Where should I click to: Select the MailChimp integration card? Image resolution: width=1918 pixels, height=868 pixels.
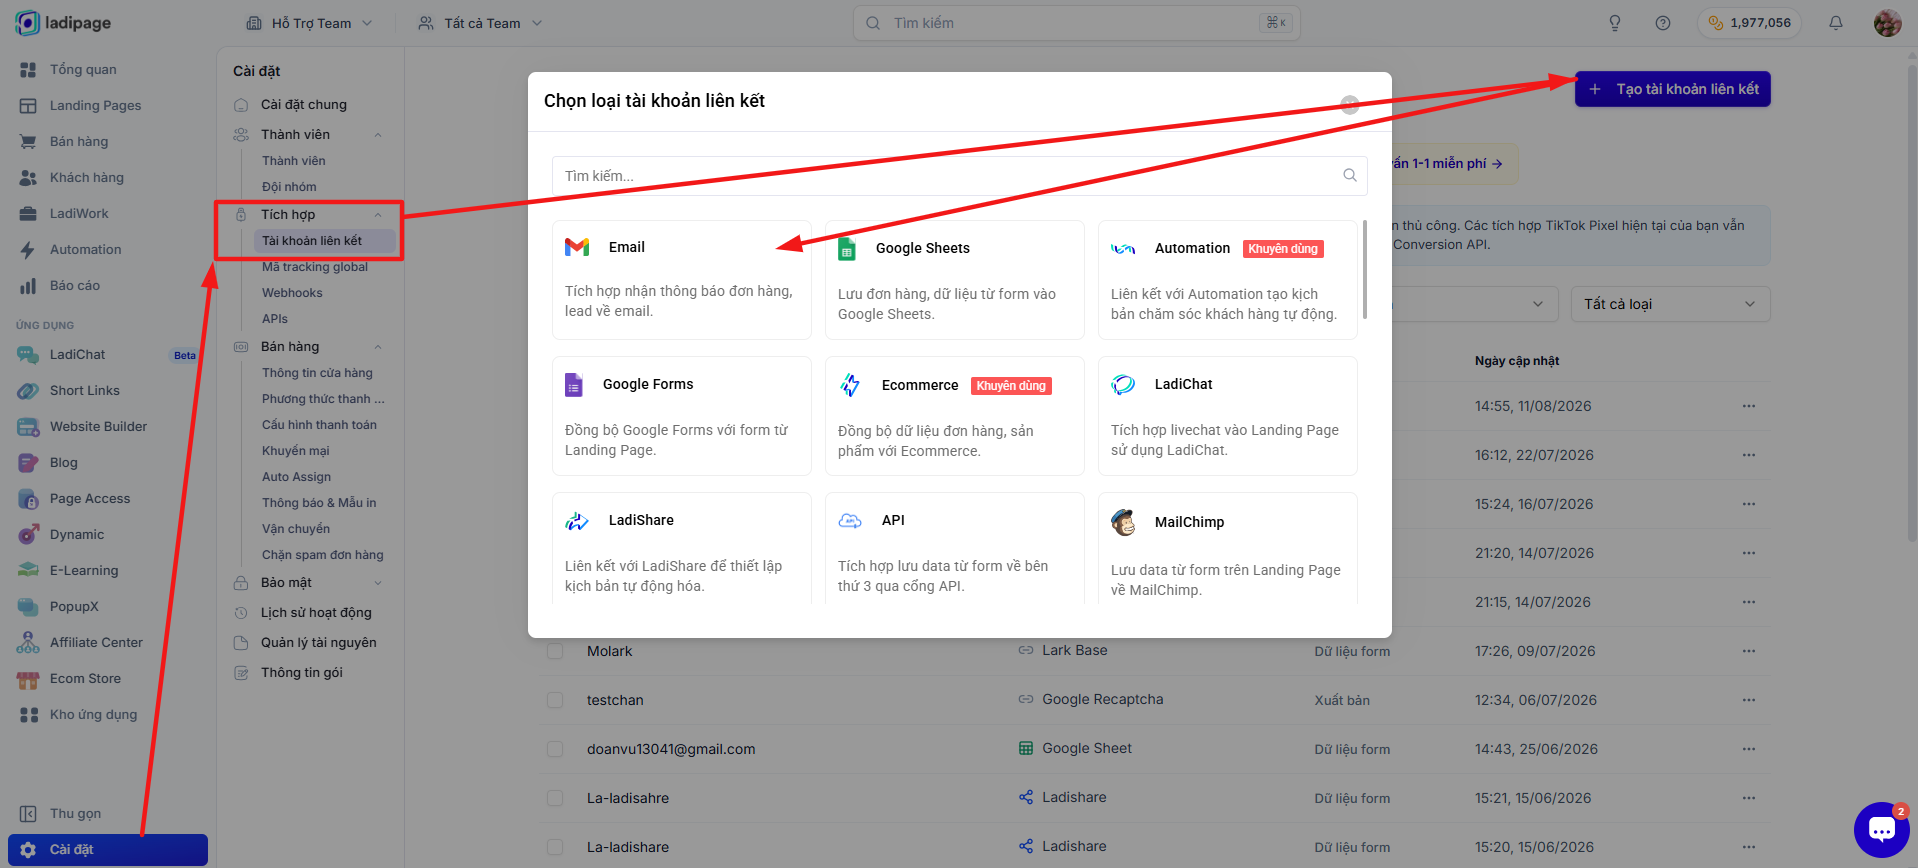coord(1228,548)
